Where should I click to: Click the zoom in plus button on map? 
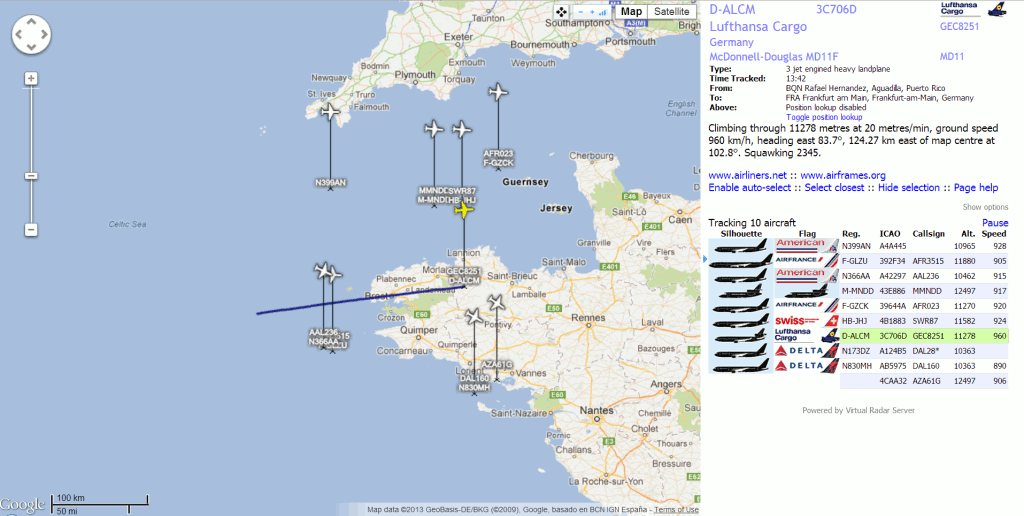(31, 79)
